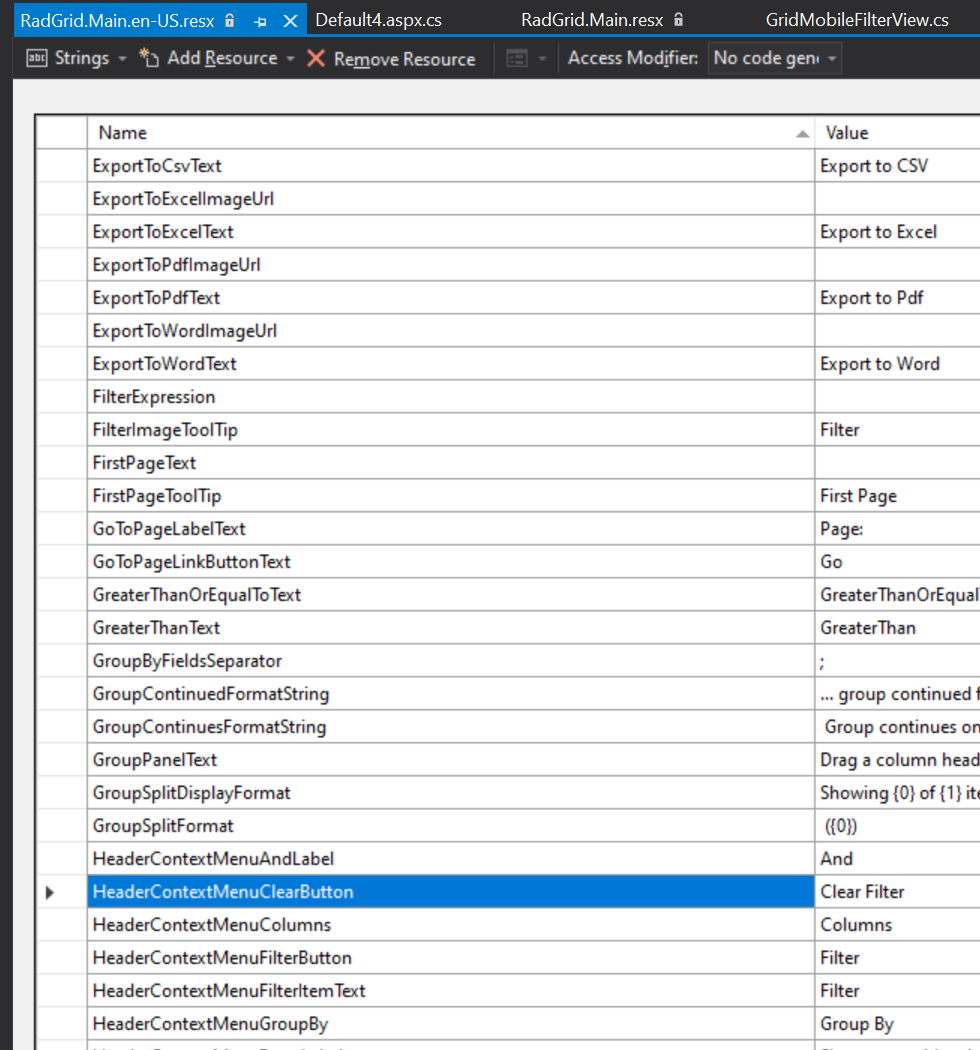The height and width of the screenshot is (1050, 980).
Task: Select the GroupByFieldsSeparator name cell
Action: pos(451,660)
